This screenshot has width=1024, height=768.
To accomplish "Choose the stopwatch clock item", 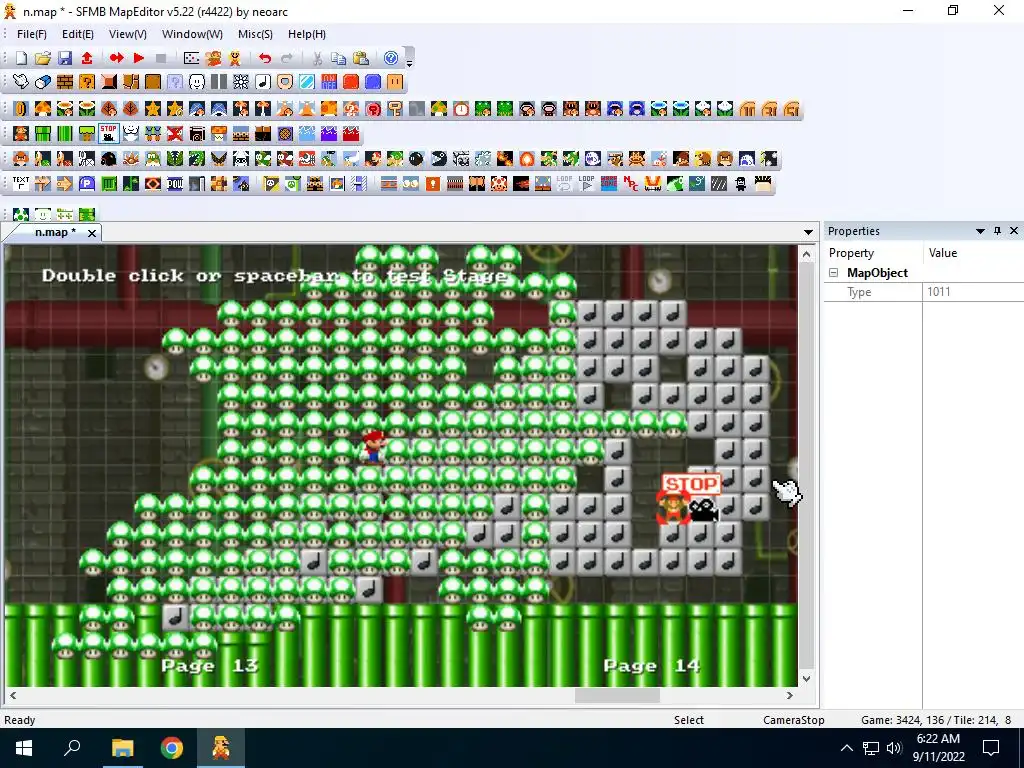I will (461, 108).
